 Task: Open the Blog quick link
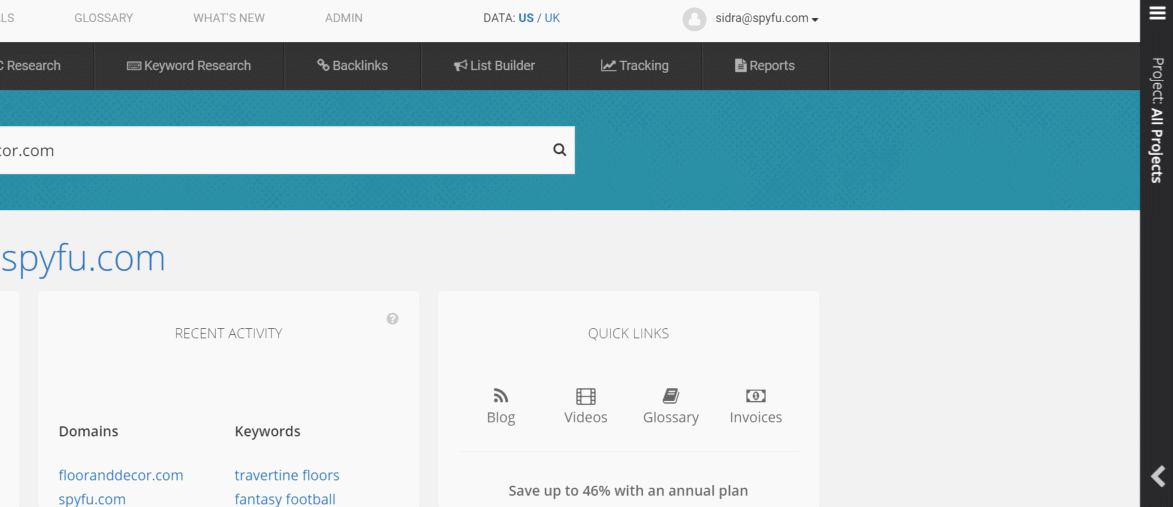pyautogui.click(x=501, y=407)
